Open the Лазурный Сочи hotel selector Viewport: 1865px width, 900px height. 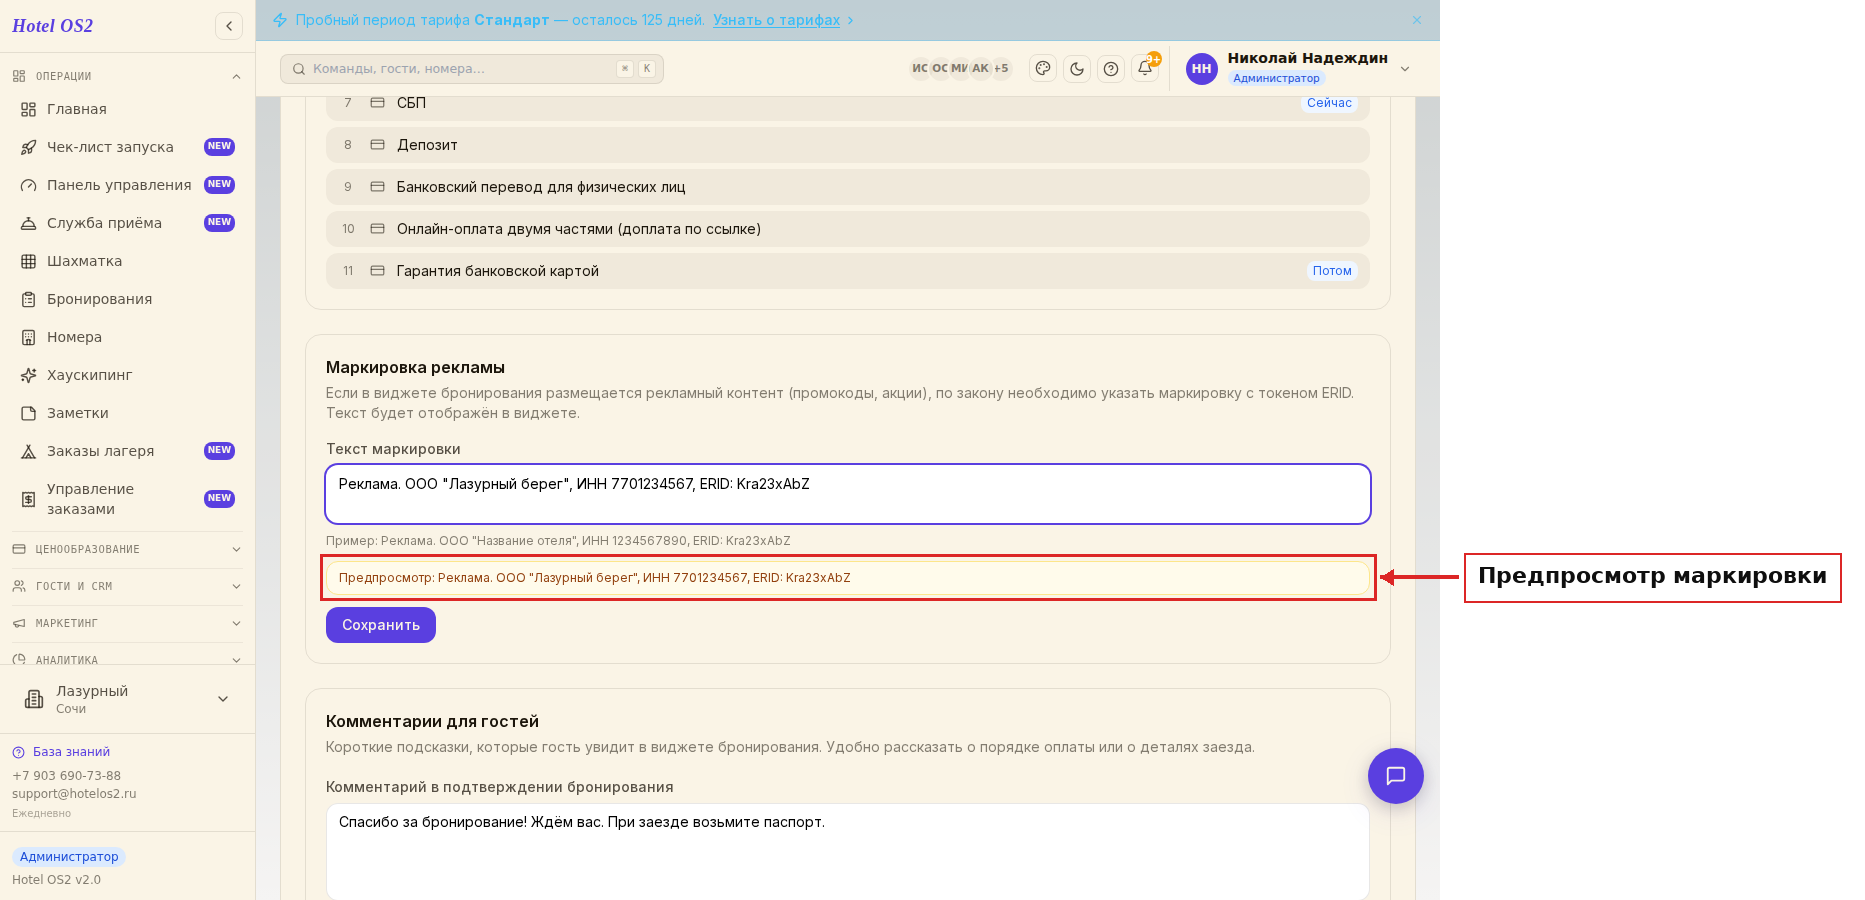click(127, 699)
